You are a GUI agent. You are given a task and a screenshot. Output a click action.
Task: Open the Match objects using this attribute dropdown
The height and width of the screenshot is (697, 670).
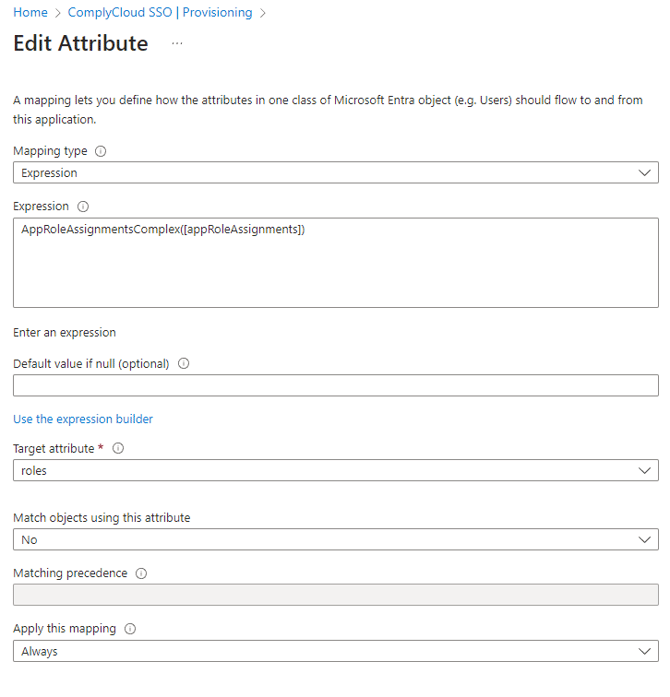pos(335,540)
